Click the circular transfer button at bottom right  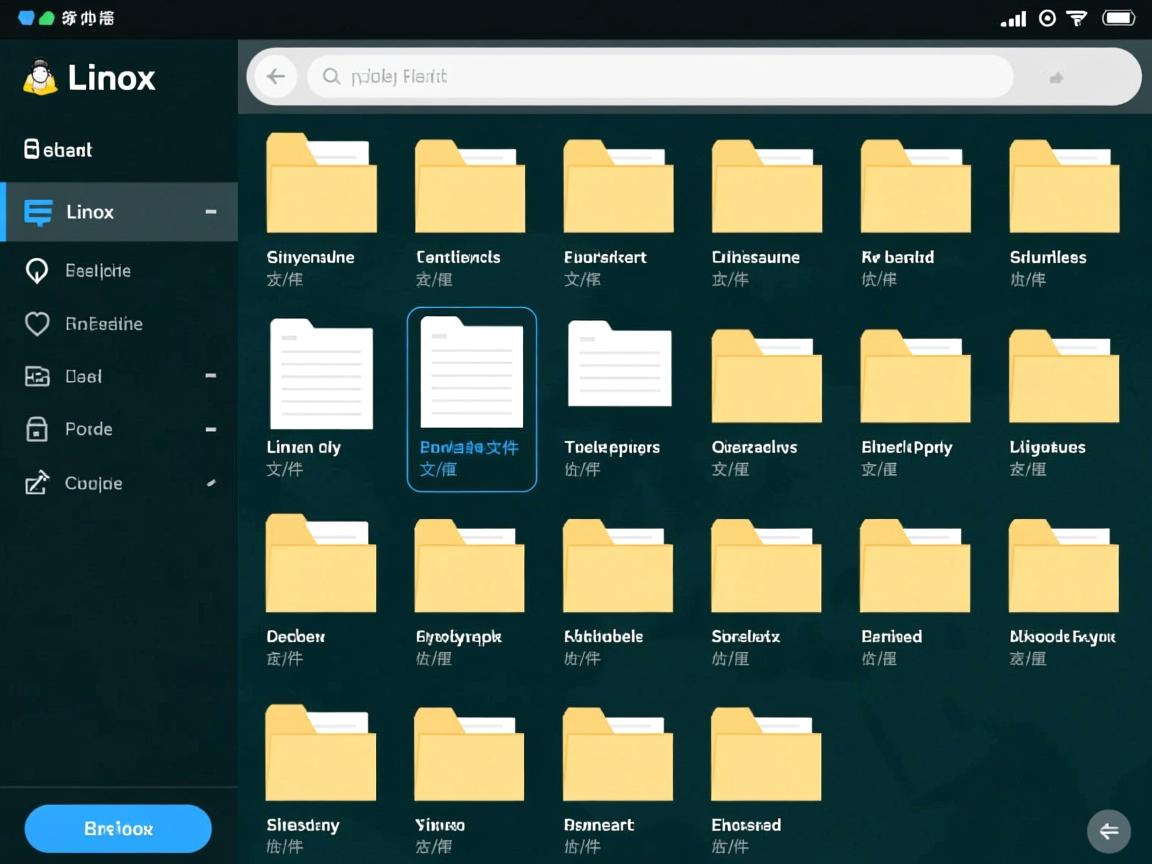pos(1109,831)
